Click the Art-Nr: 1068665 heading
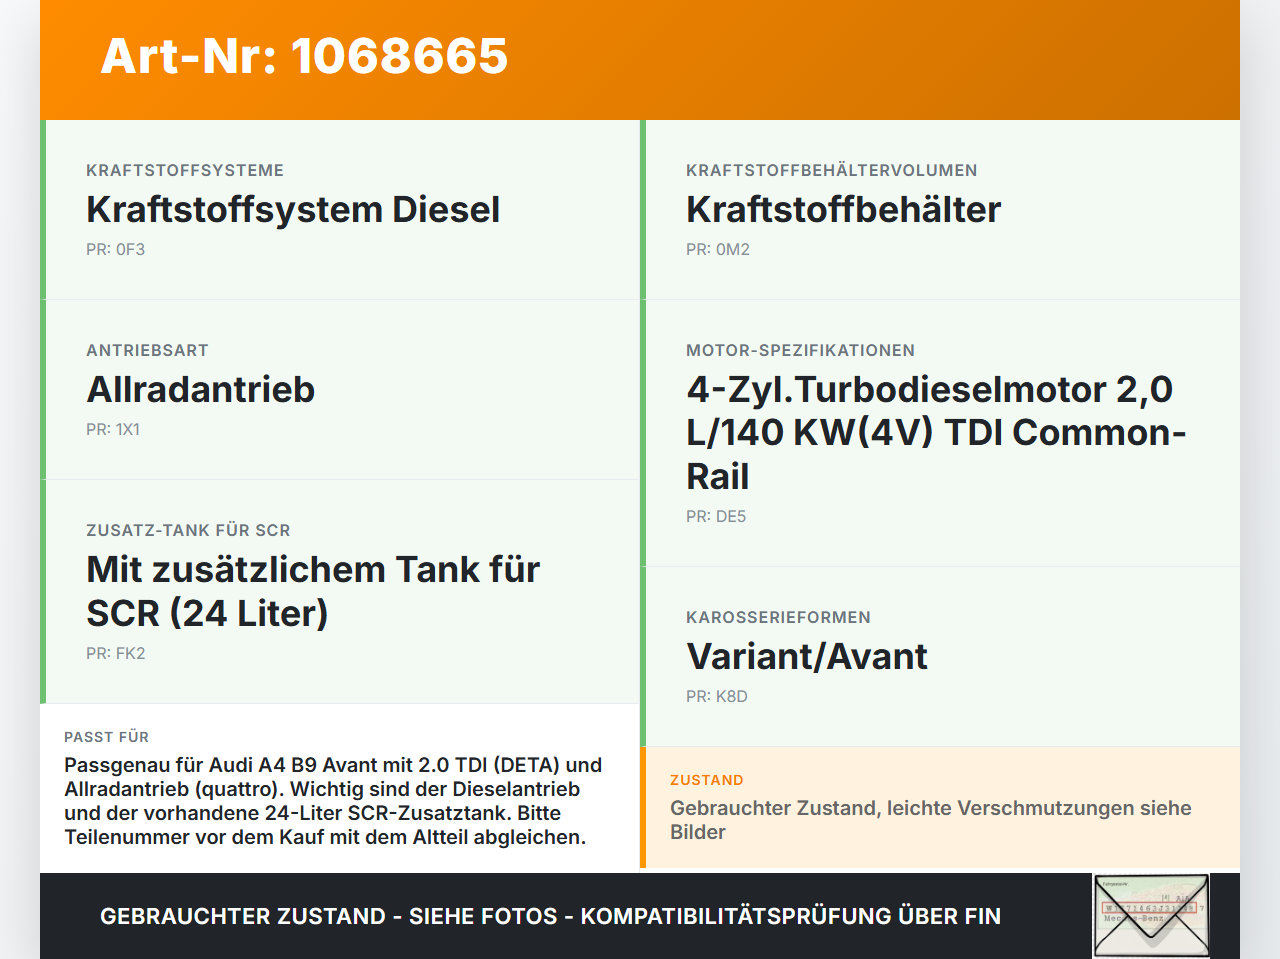Viewport: 1280px width, 959px height. (304, 56)
